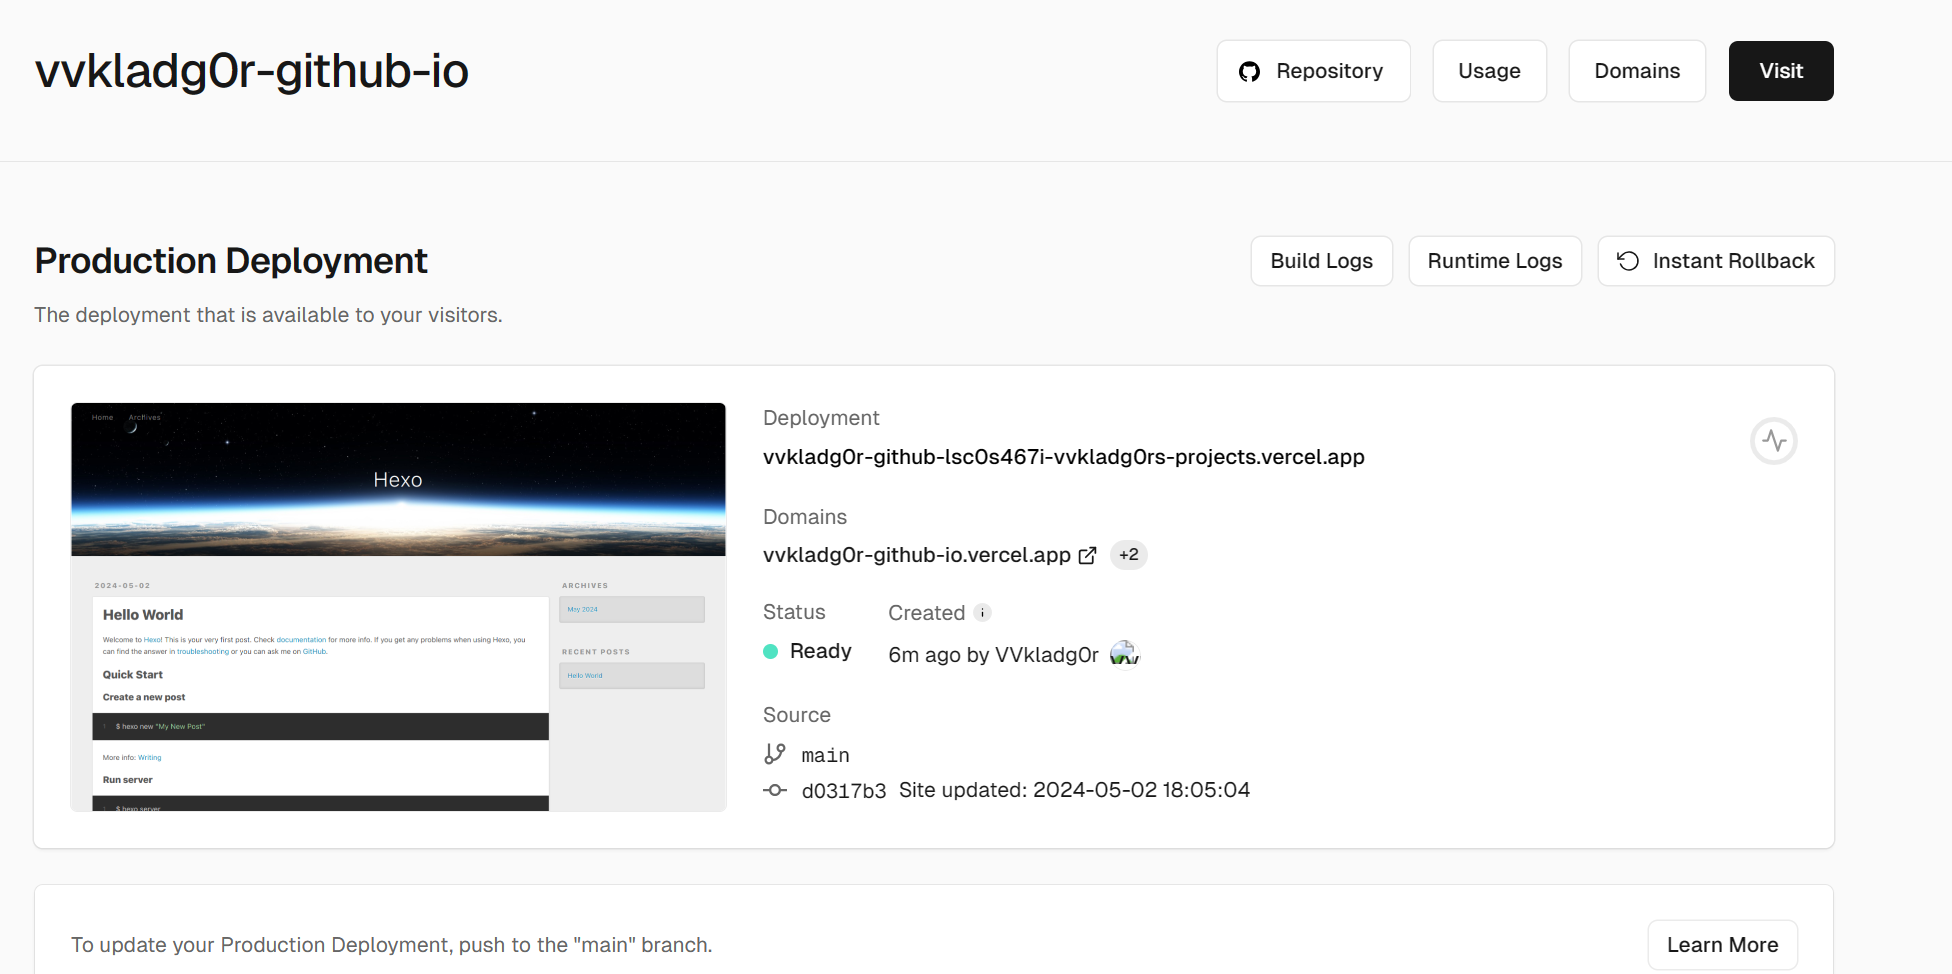1952x974 pixels.
Task: Click the external link icon beside domain
Action: coord(1087,556)
